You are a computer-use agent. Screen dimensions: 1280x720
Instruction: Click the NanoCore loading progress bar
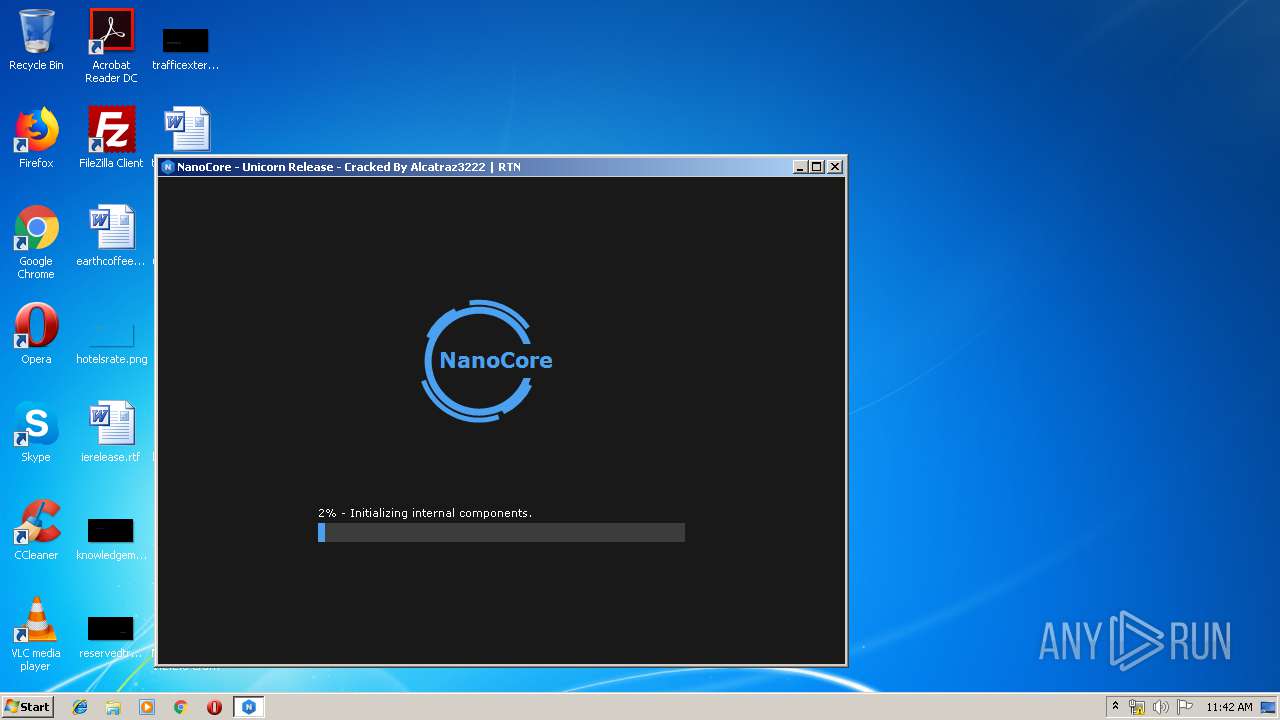pyautogui.click(x=501, y=532)
